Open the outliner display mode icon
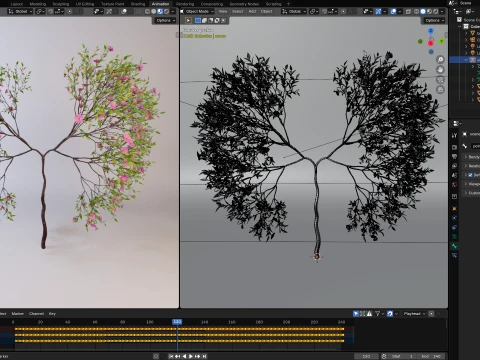This screenshot has height=360, width=480. pos(470,11)
